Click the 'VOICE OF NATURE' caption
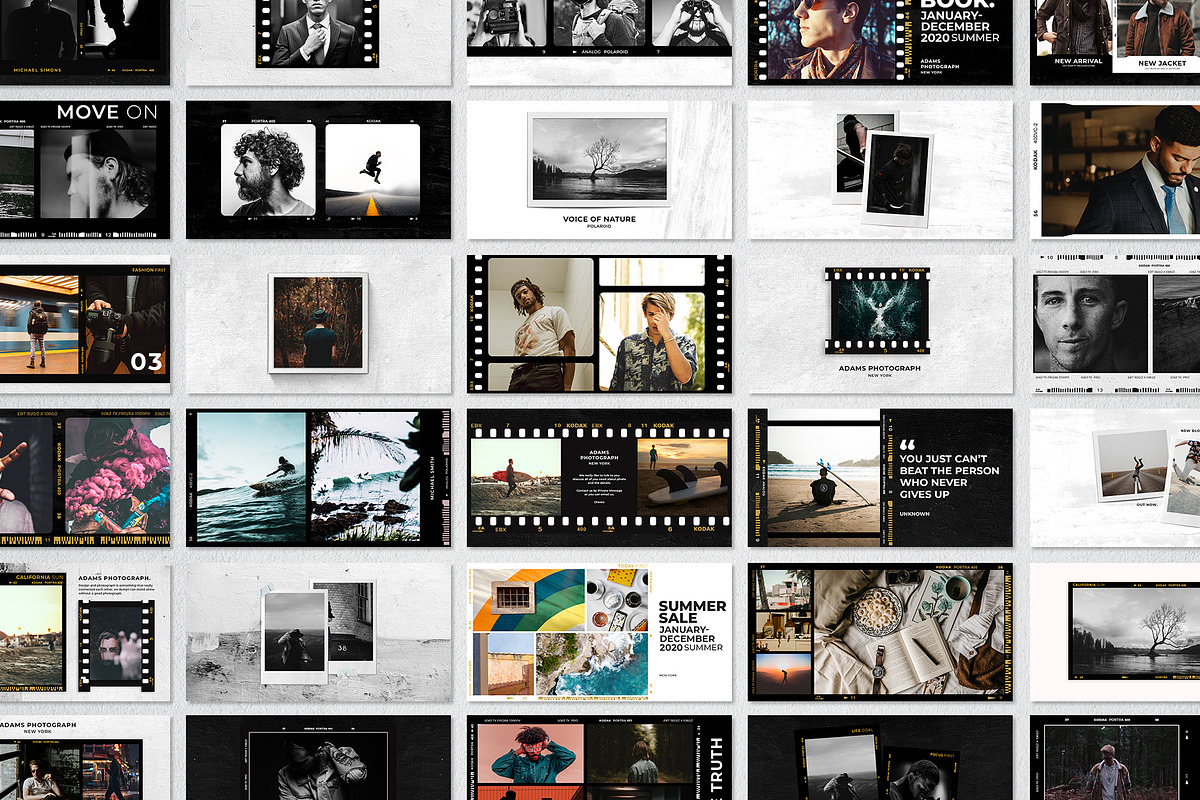Screen dimensions: 1200x800 [x=599, y=219]
